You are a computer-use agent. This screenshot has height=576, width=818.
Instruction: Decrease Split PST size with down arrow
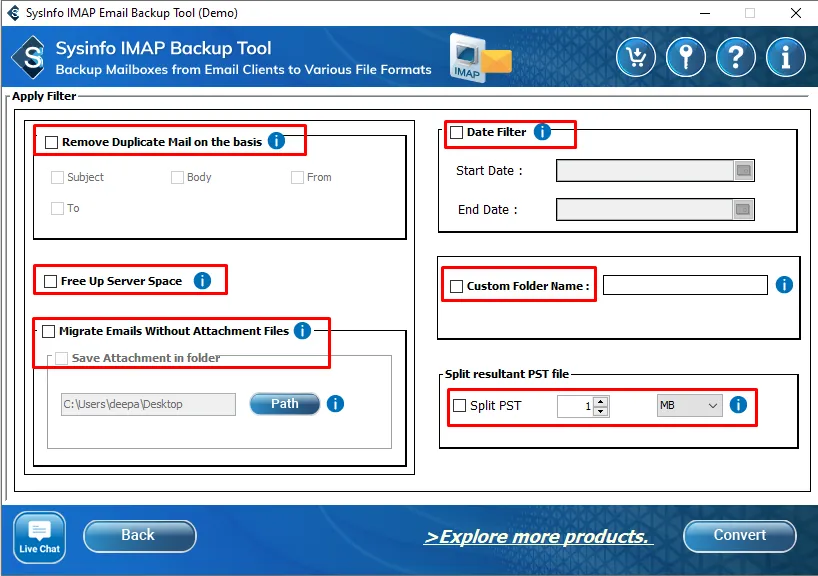(x=601, y=411)
